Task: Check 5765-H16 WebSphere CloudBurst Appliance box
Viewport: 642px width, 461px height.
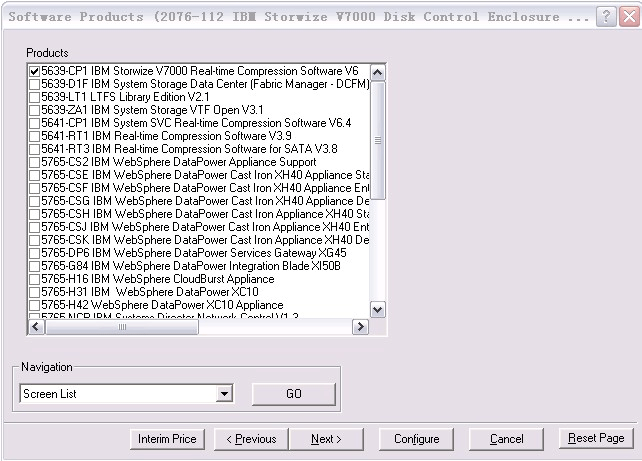Action: [x=34, y=279]
